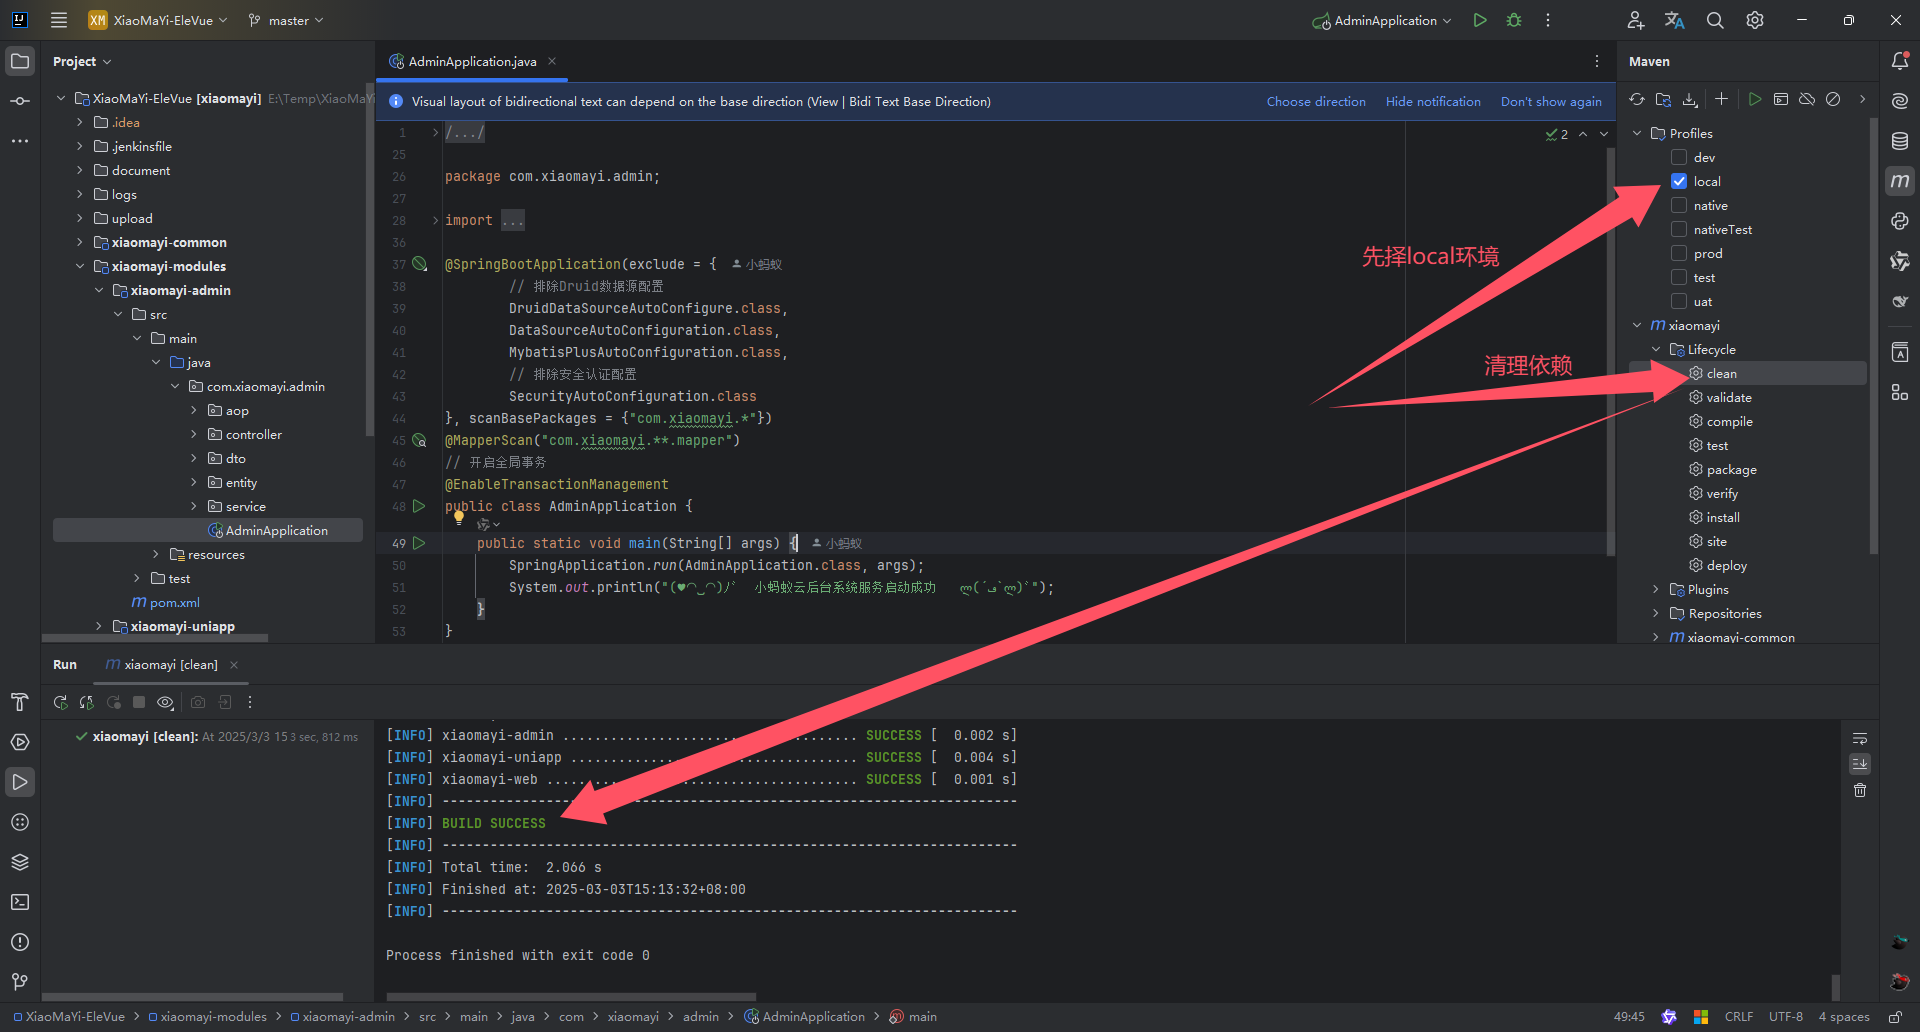The image size is (1920, 1032).
Task: Expand the Plugins node in Maven
Action: [1656, 589]
